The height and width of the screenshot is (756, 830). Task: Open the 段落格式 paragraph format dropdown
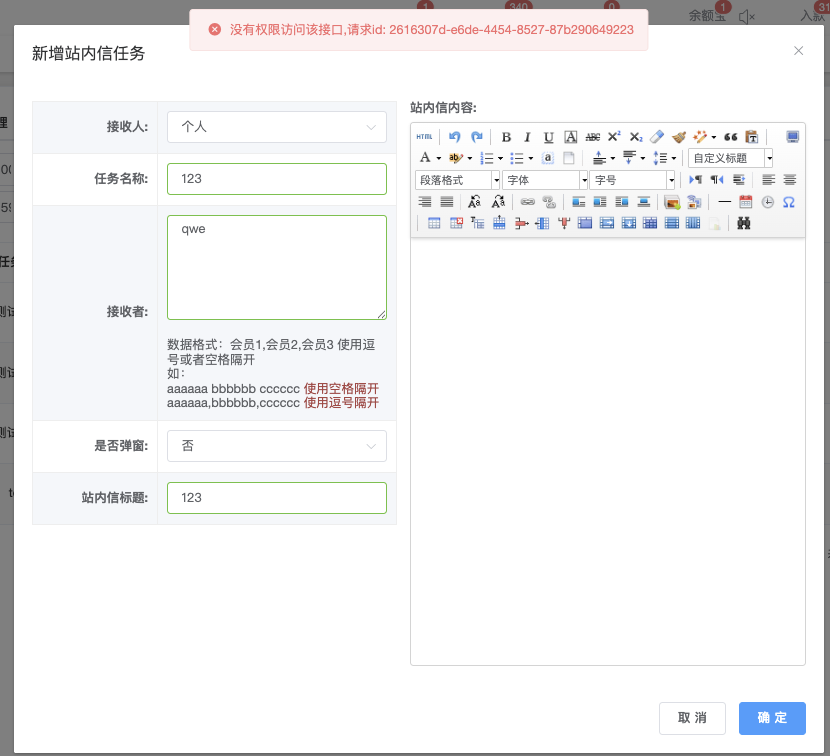458,180
